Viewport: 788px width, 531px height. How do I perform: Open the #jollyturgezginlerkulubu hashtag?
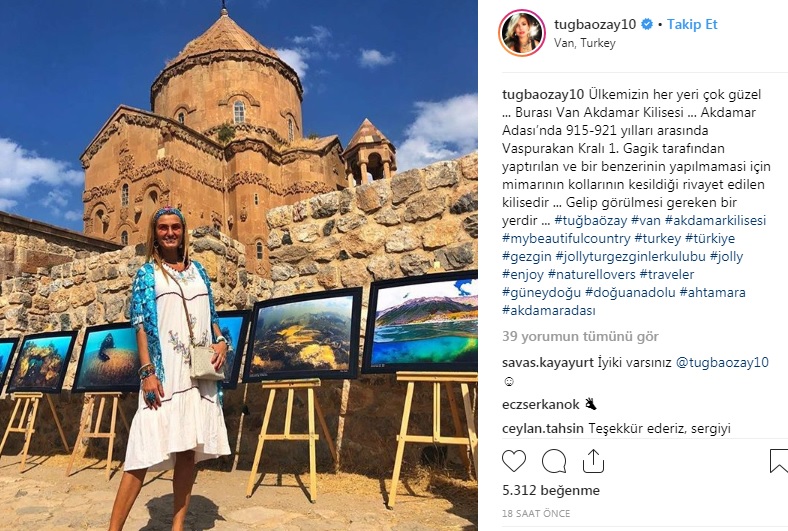pyautogui.click(x=631, y=257)
